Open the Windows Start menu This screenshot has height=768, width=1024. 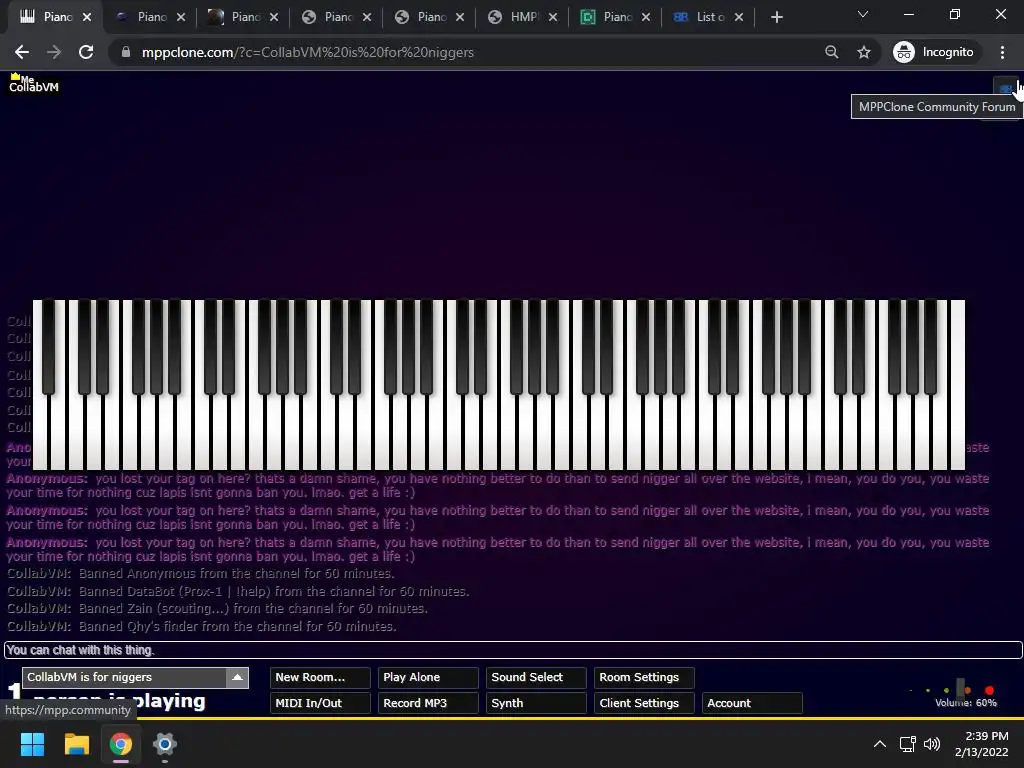click(x=32, y=744)
